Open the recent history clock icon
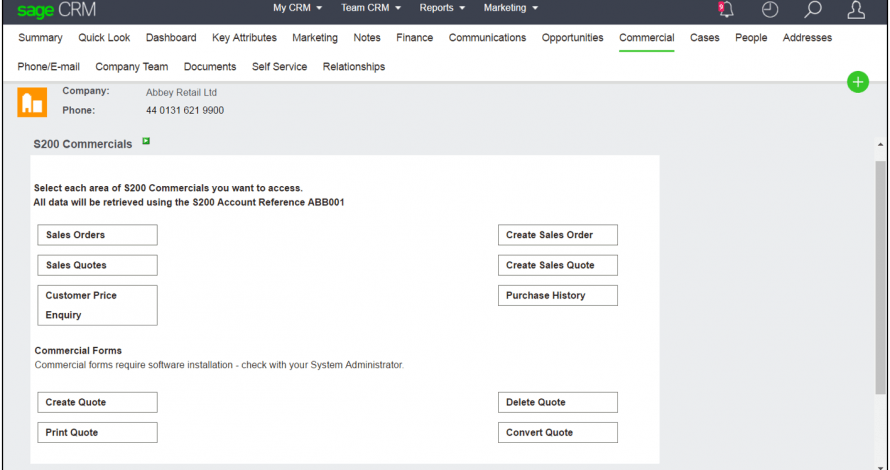Screen dimensions: 890x470 coord(770,9)
